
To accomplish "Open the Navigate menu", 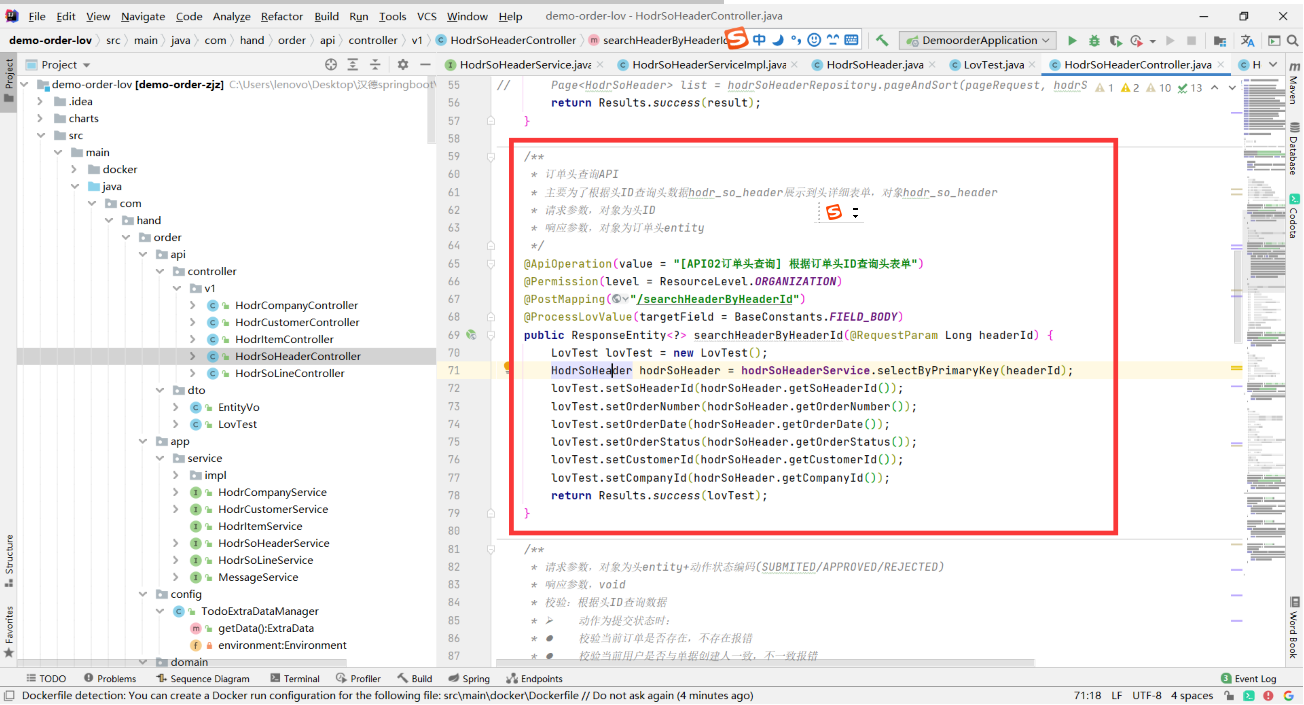I will [x=143, y=16].
